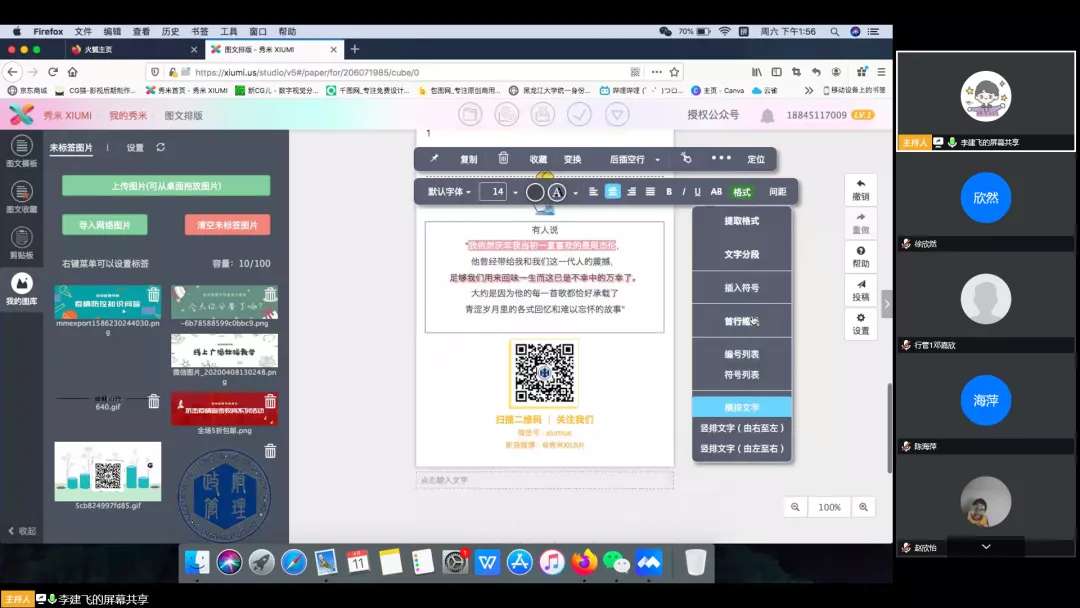Select the justify align text icon
The width and height of the screenshot is (1080, 608).
click(650, 192)
